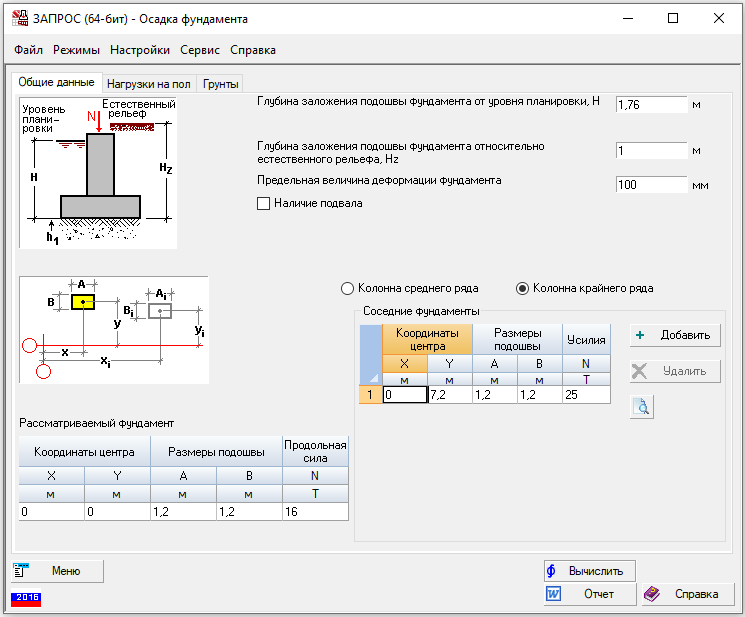The width and height of the screenshot is (745, 617).
Task: Click the 2016 version flag icon
Action: click(x=26, y=598)
